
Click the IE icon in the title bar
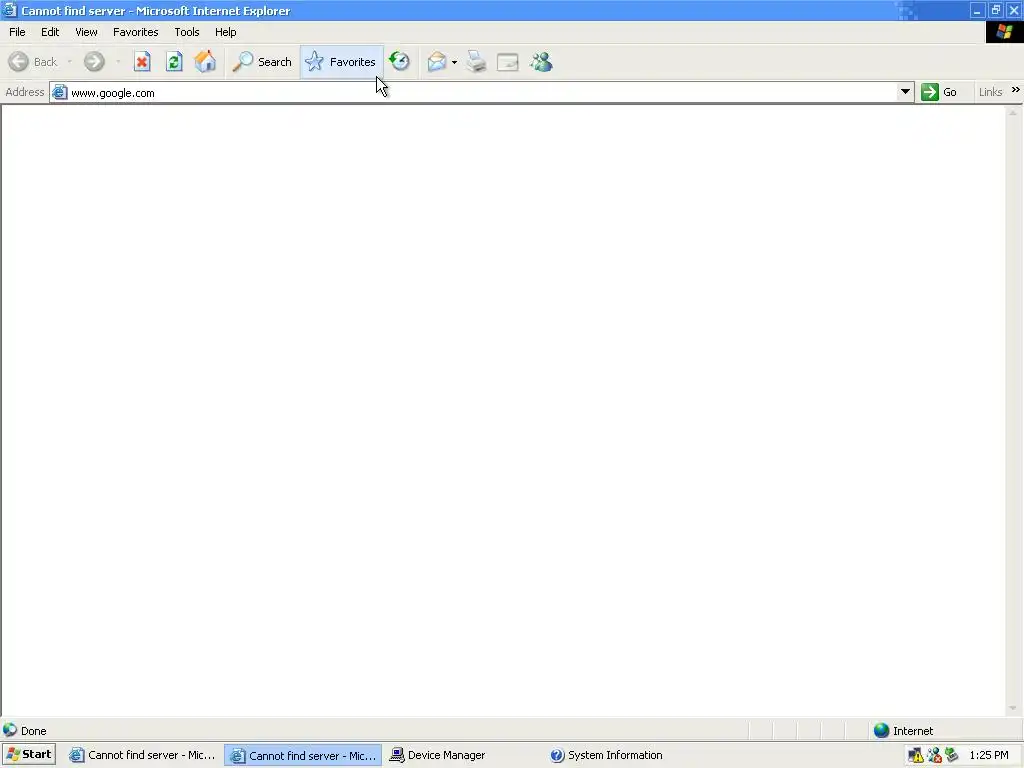tap(9, 10)
